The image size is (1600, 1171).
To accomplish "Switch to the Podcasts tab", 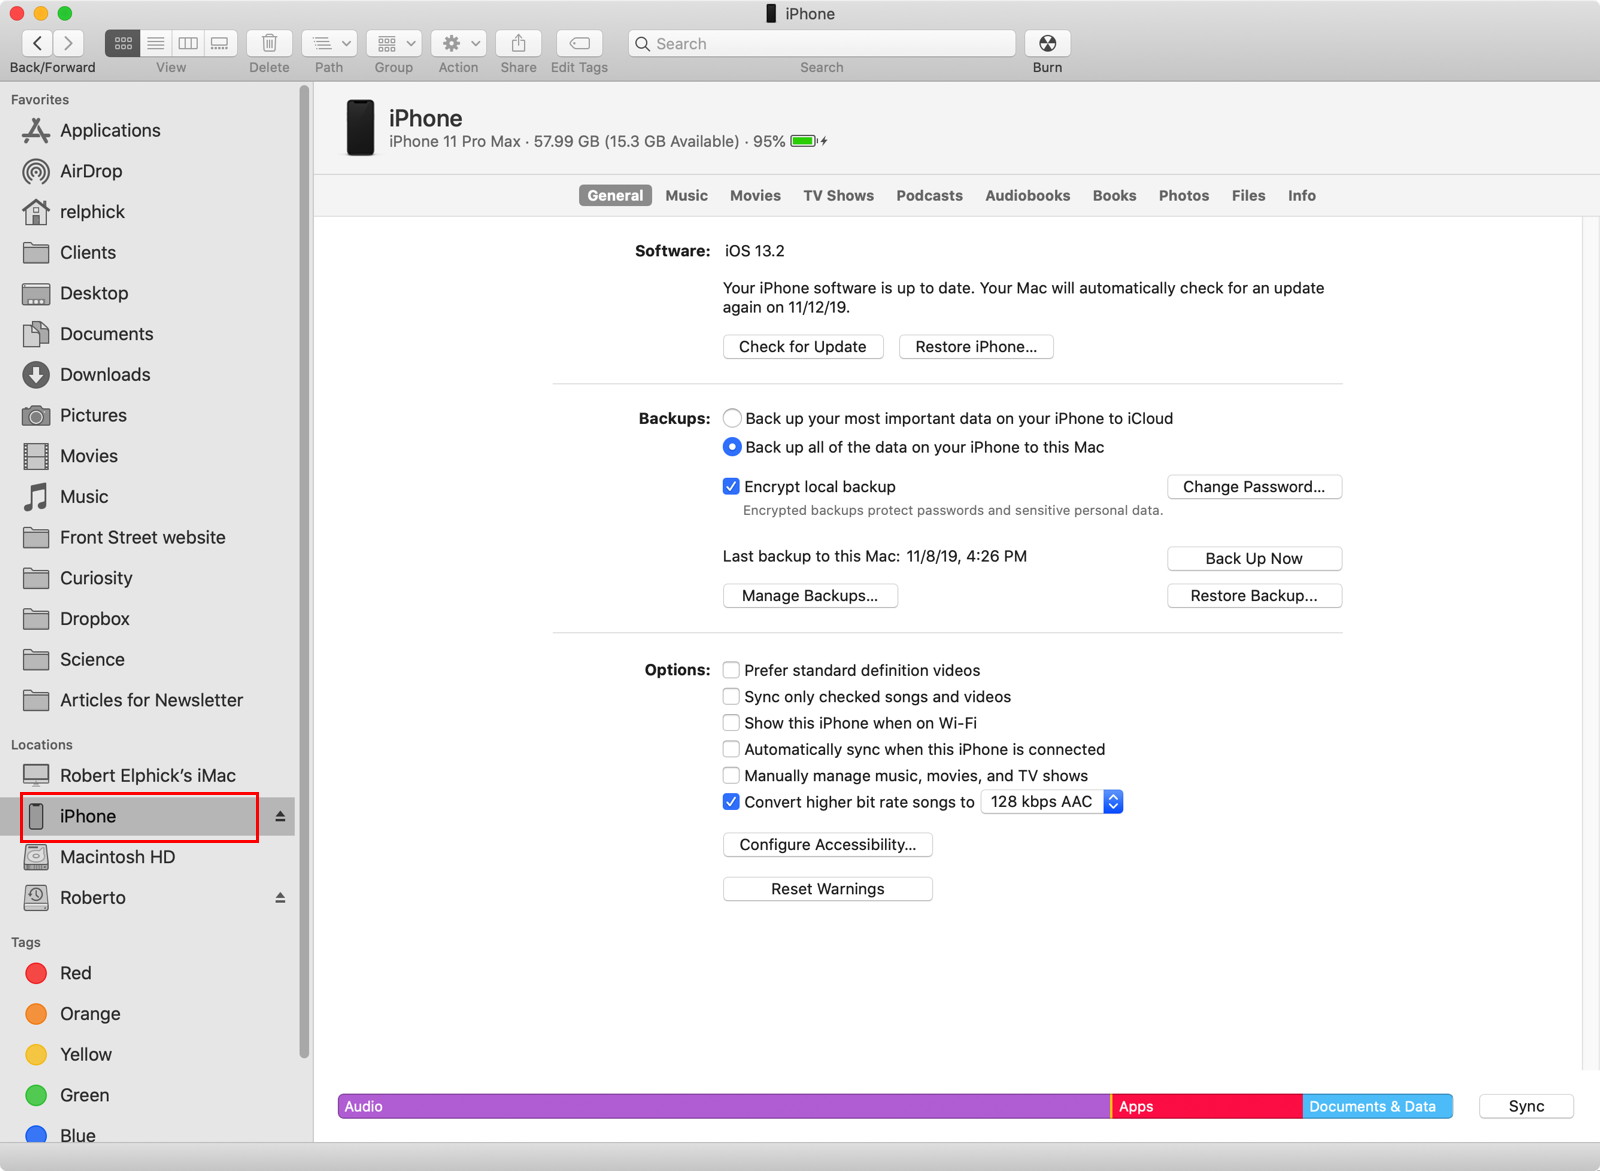I will point(929,196).
